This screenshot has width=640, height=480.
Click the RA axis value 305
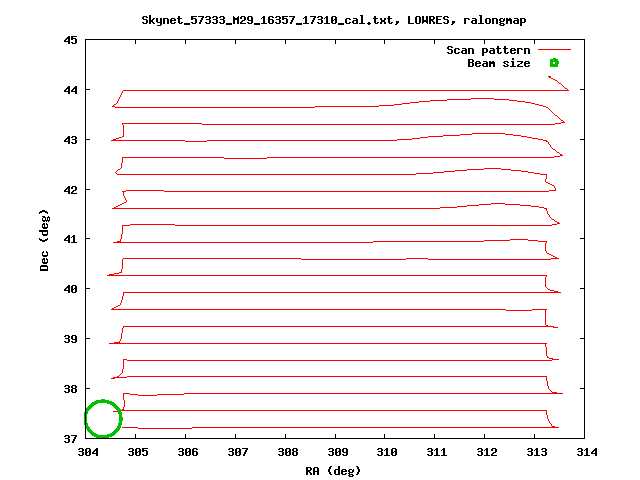coord(138,452)
